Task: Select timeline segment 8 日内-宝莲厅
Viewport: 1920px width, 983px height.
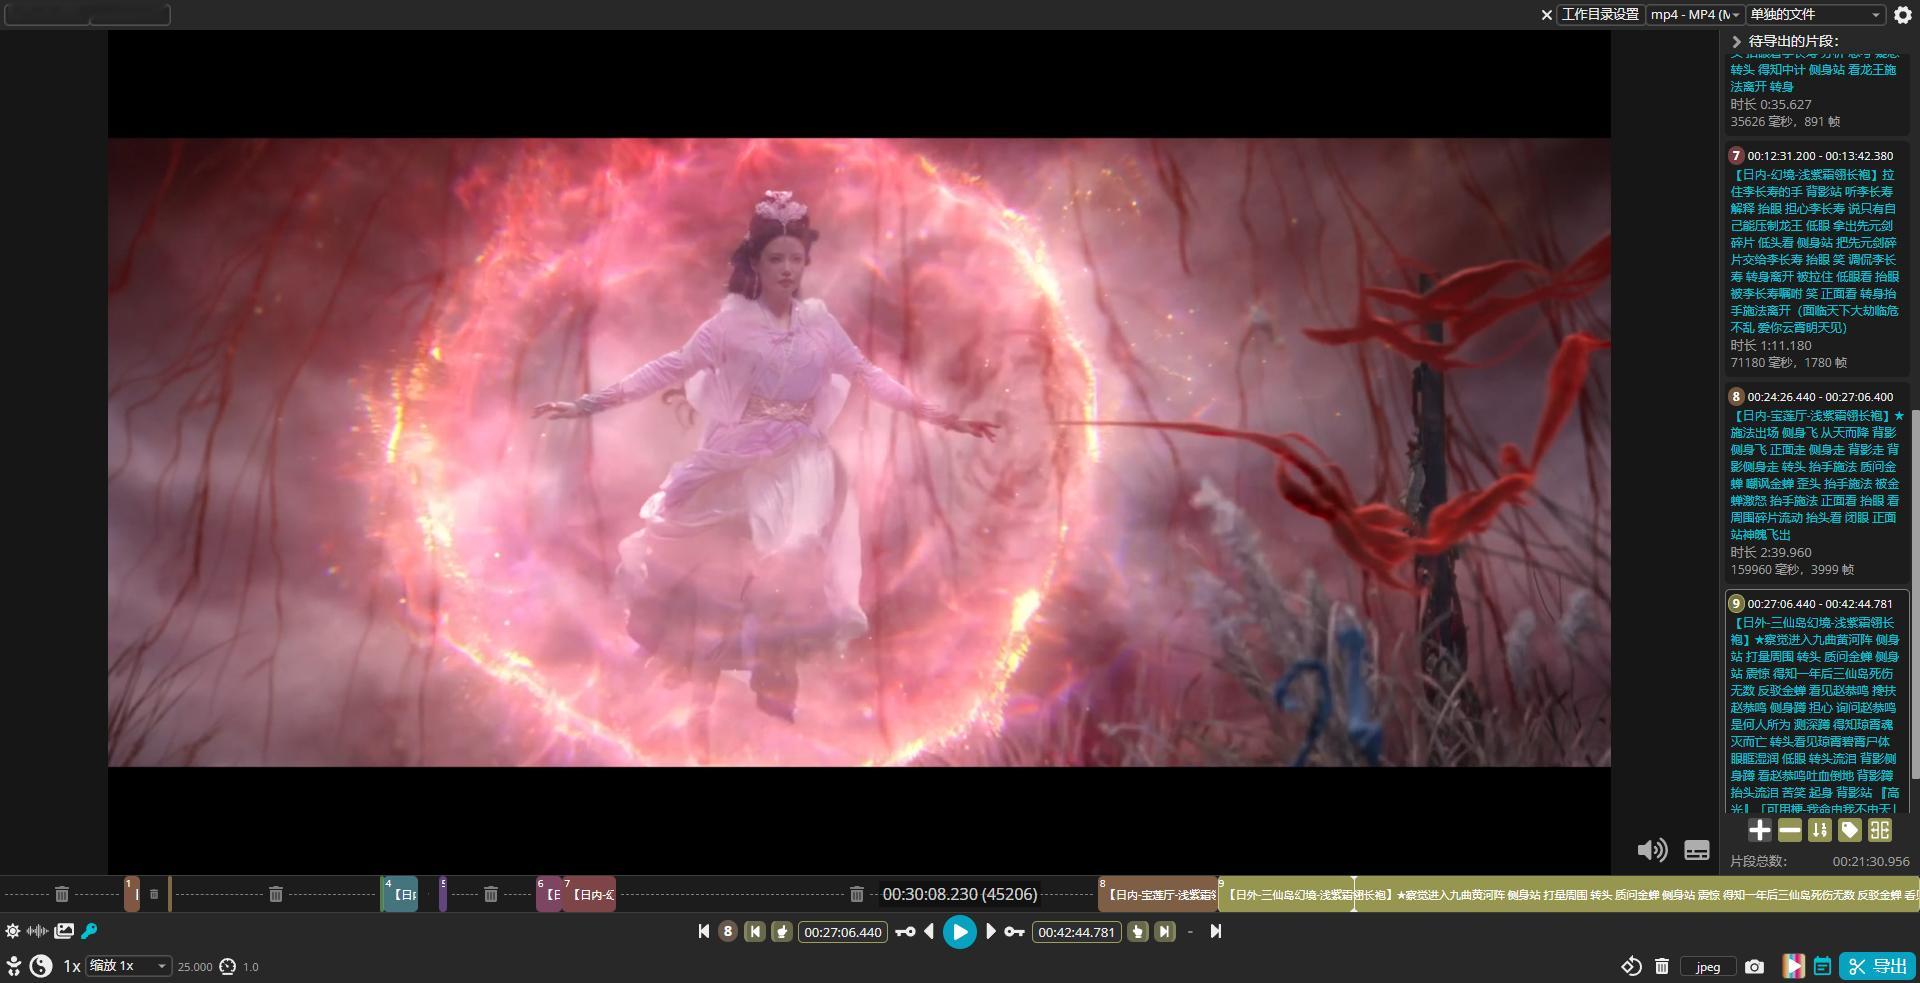Action: (x=1158, y=894)
